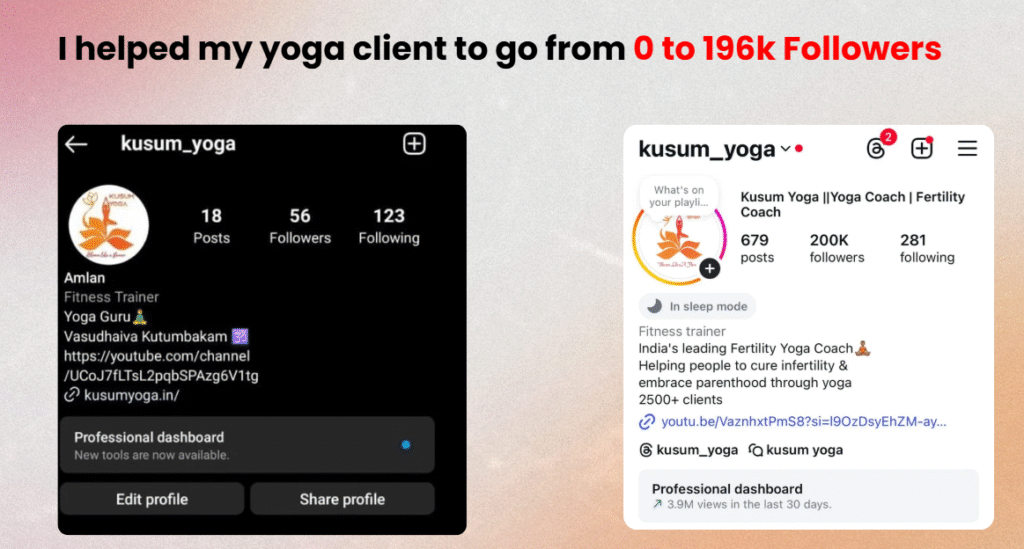Click the link icon beside kusumyoga.in/
Viewport: 1024px width, 549px height.
[72, 395]
